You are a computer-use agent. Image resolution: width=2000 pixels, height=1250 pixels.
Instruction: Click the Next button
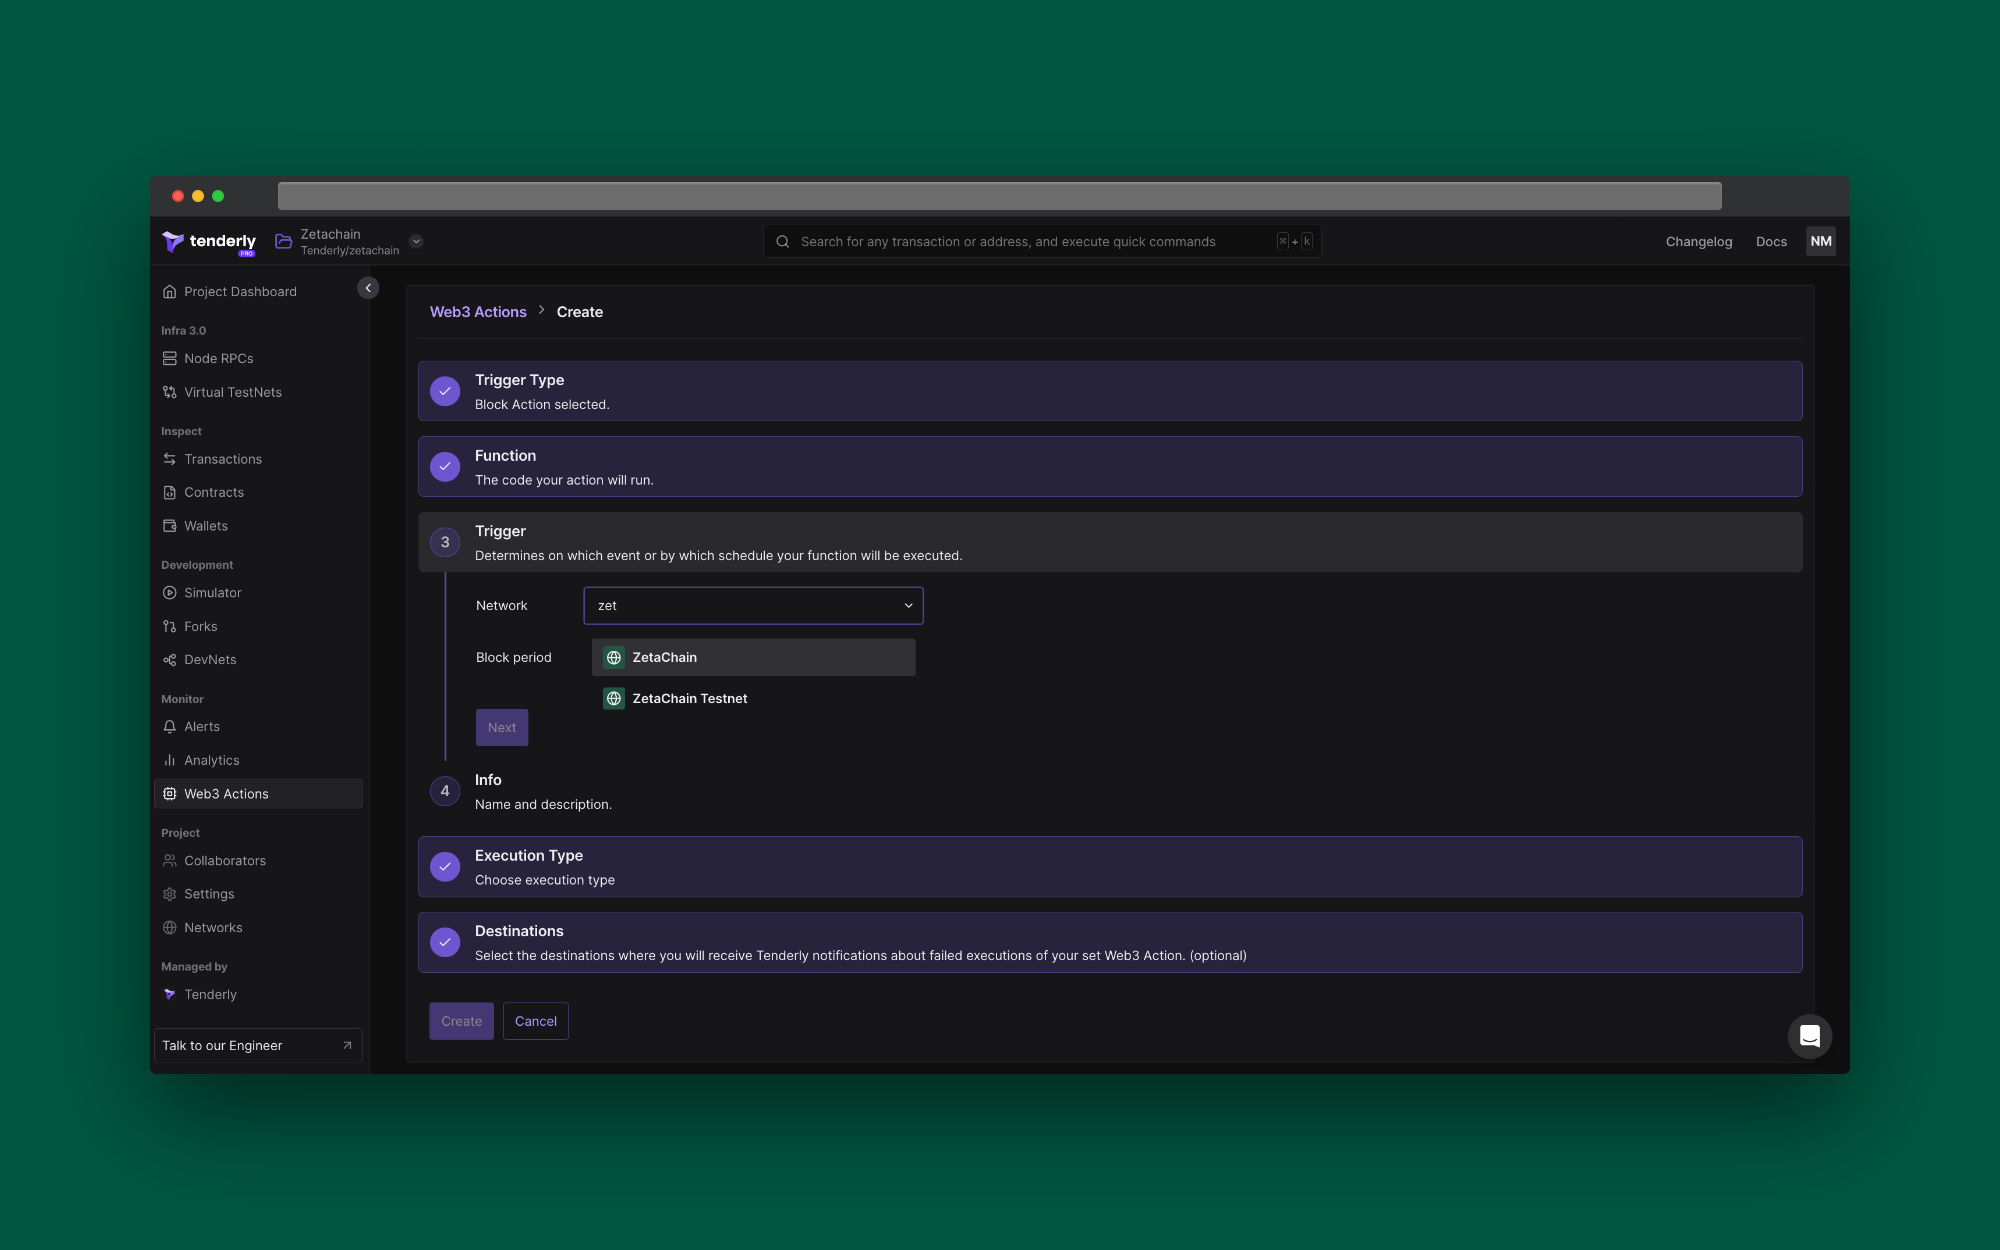(x=501, y=728)
